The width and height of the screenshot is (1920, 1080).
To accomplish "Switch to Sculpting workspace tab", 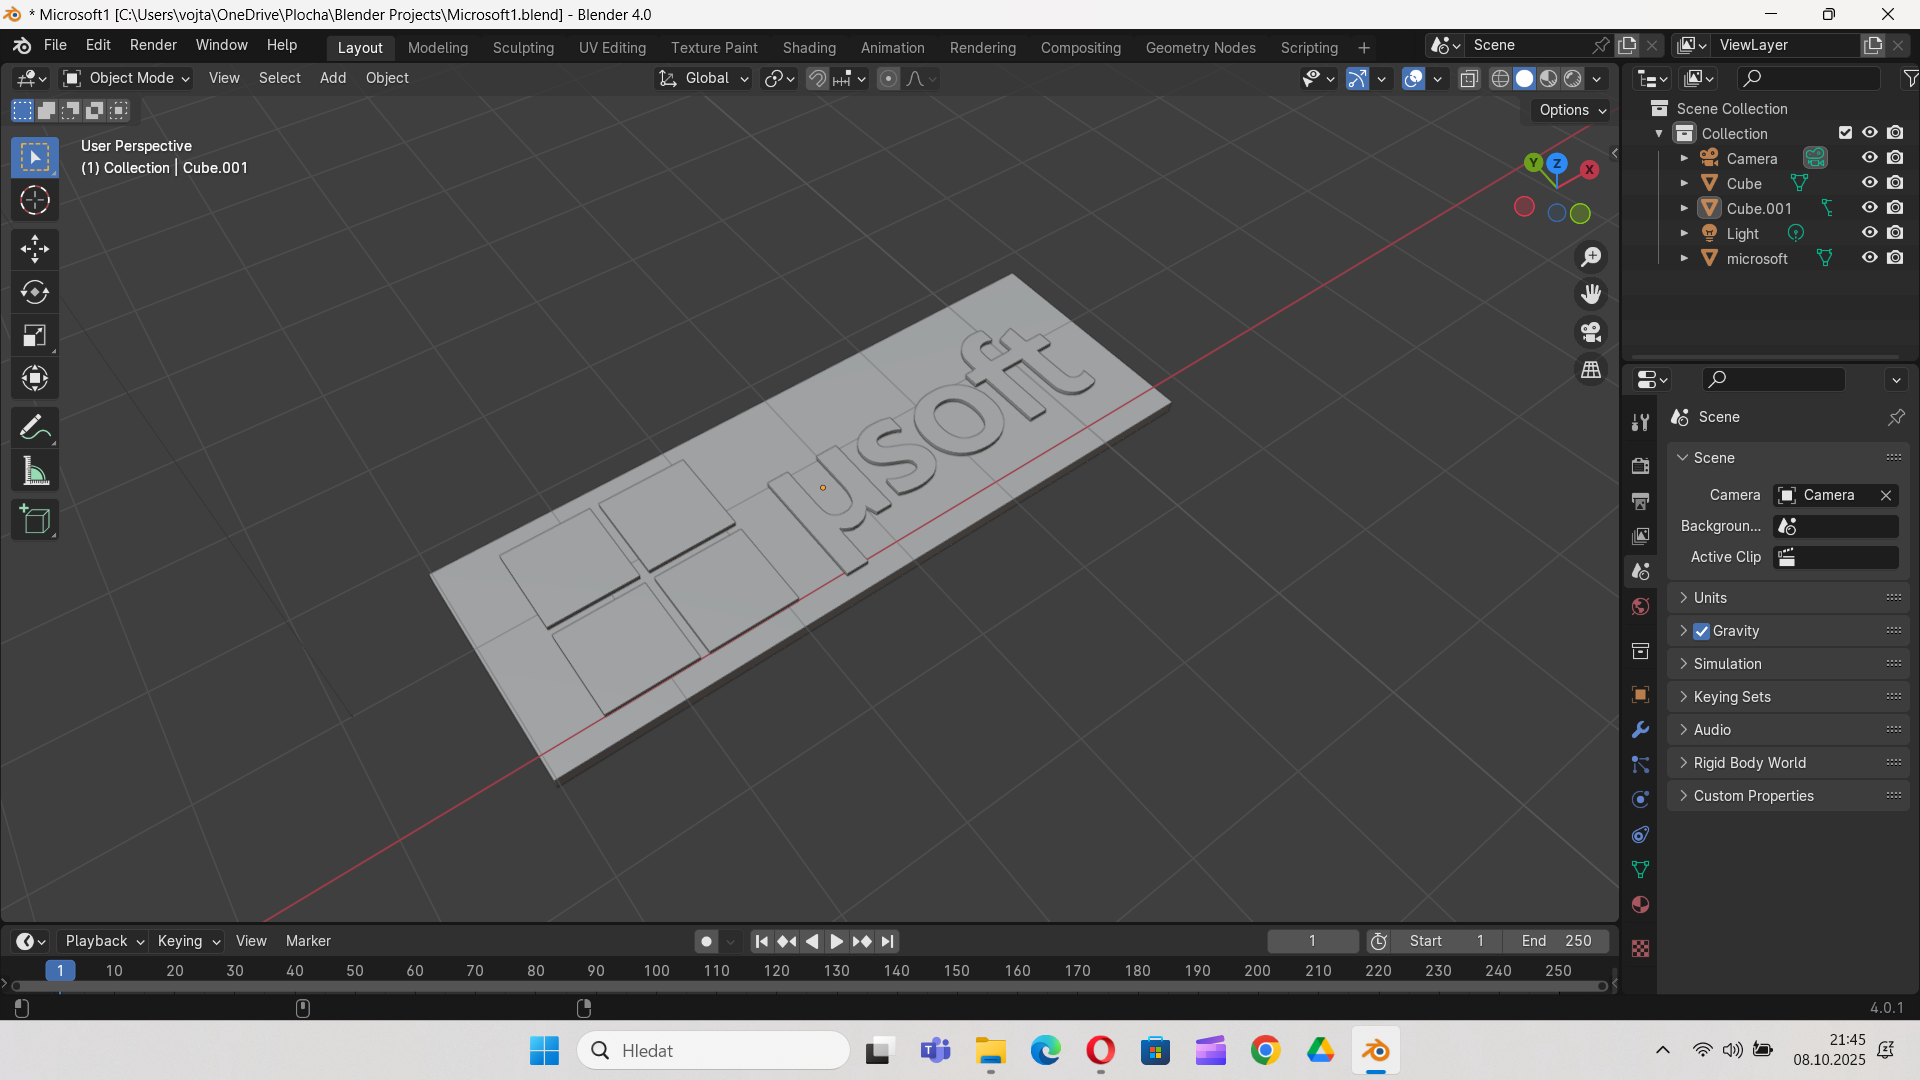I will [523, 47].
